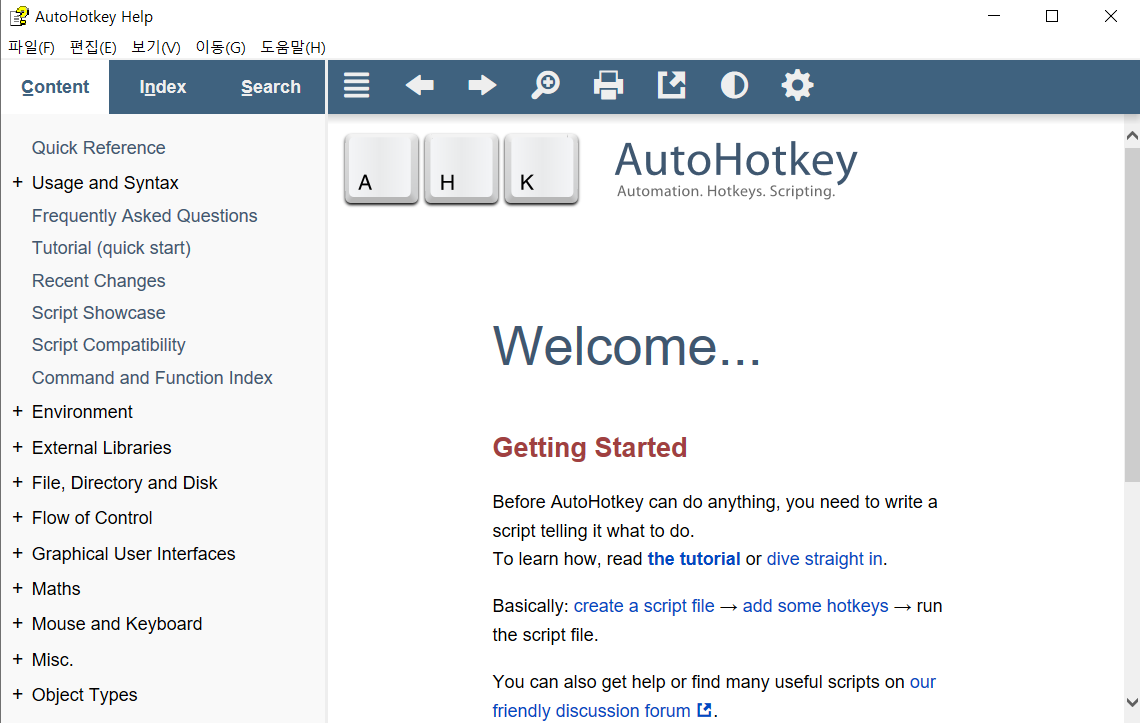Image resolution: width=1140 pixels, height=723 pixels.
Task: Click the K keyboard key logo
Action: [x=542, y=169]
